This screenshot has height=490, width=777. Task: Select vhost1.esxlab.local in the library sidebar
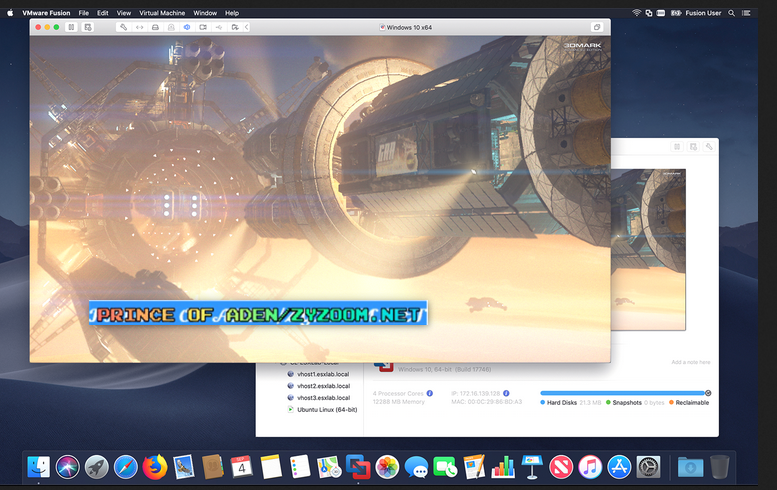323,374
